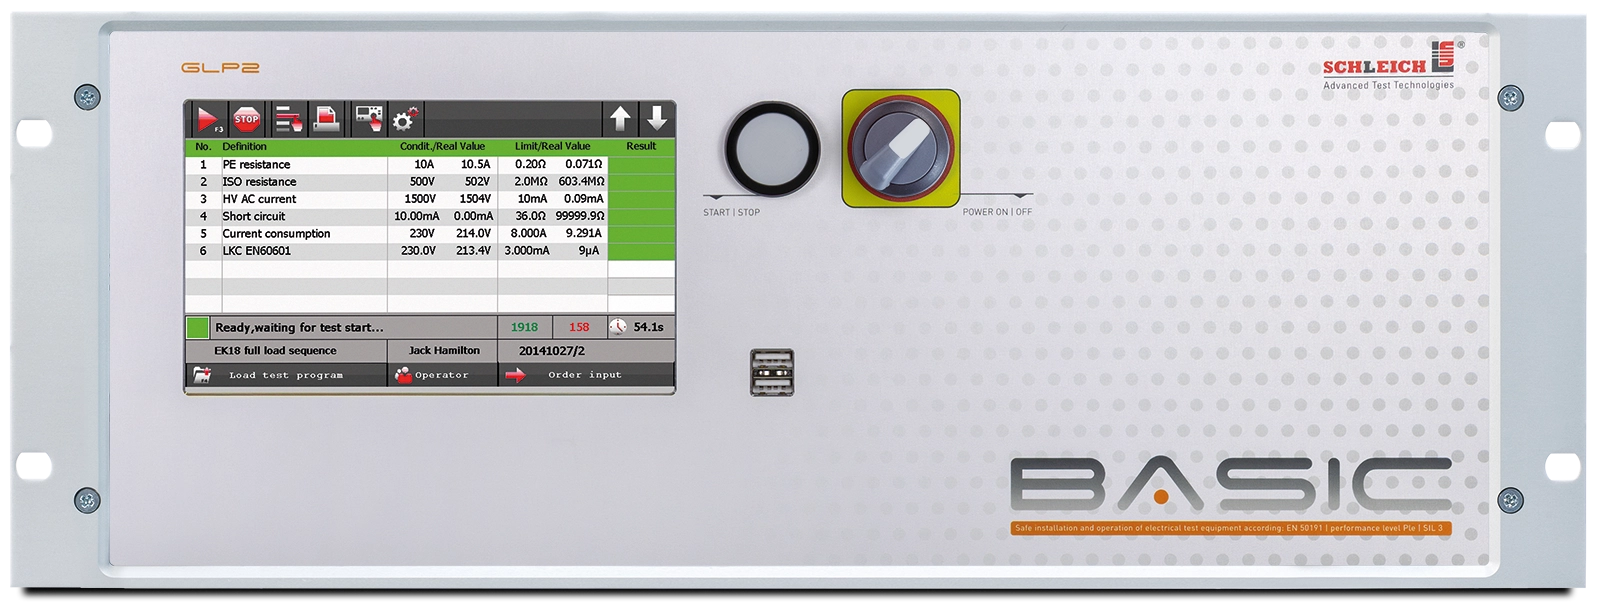Select Order input
This screenshot has width=1600, height=611.
pyautogui.click(x=585, y=375)
